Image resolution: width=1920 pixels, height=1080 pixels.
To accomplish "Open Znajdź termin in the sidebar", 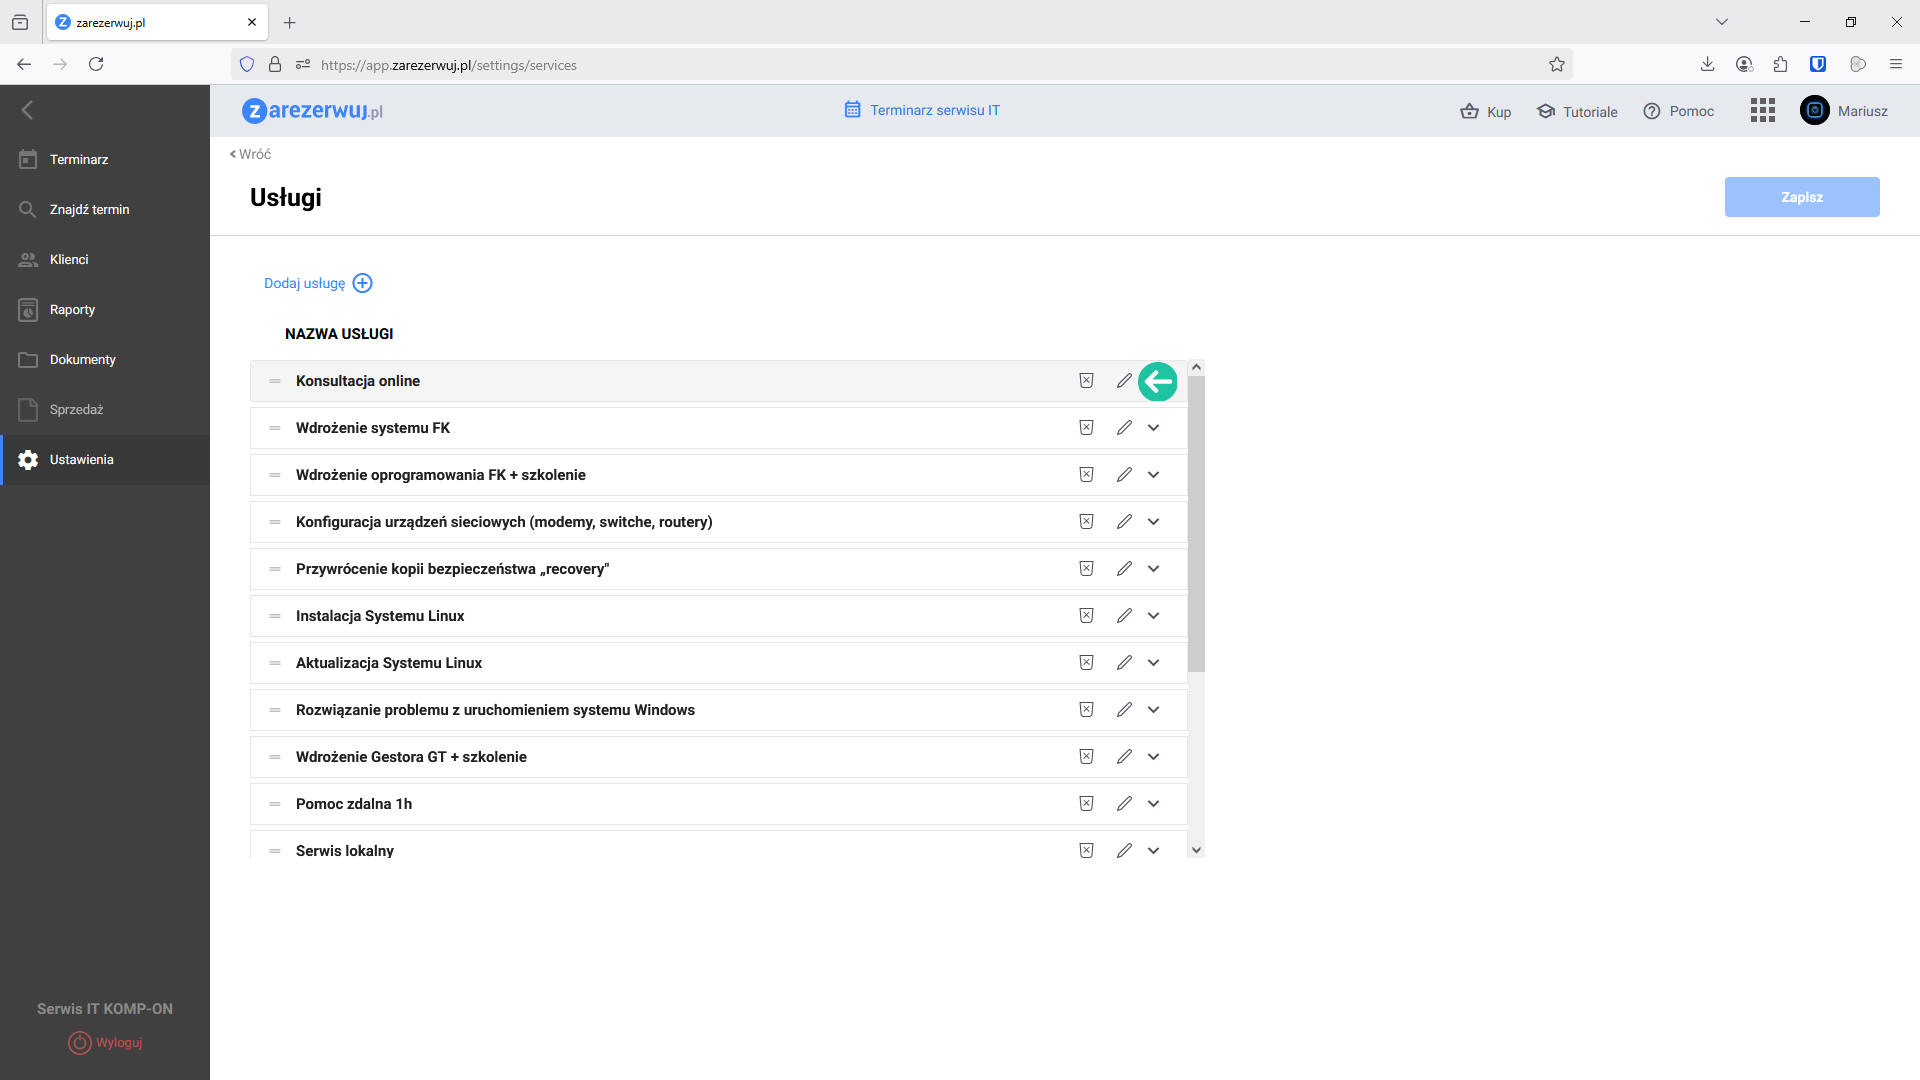I will (x=105, y=210).
